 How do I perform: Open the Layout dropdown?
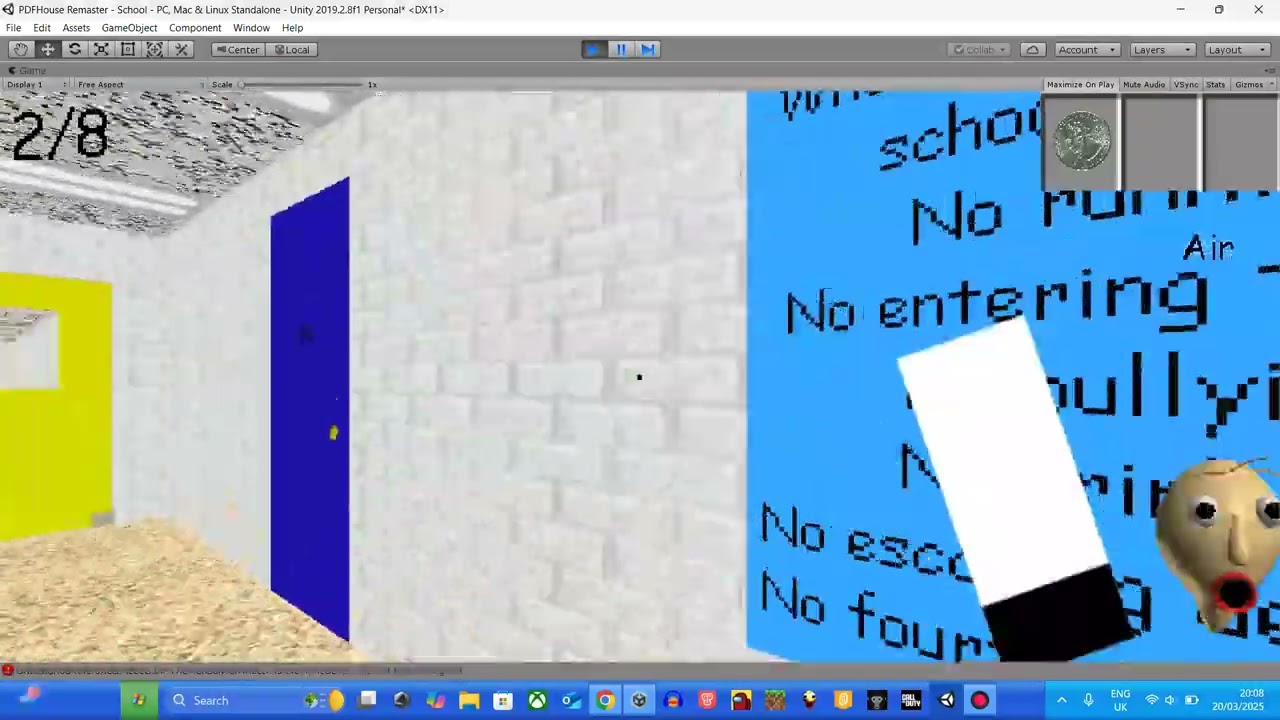coord(1236,49)
